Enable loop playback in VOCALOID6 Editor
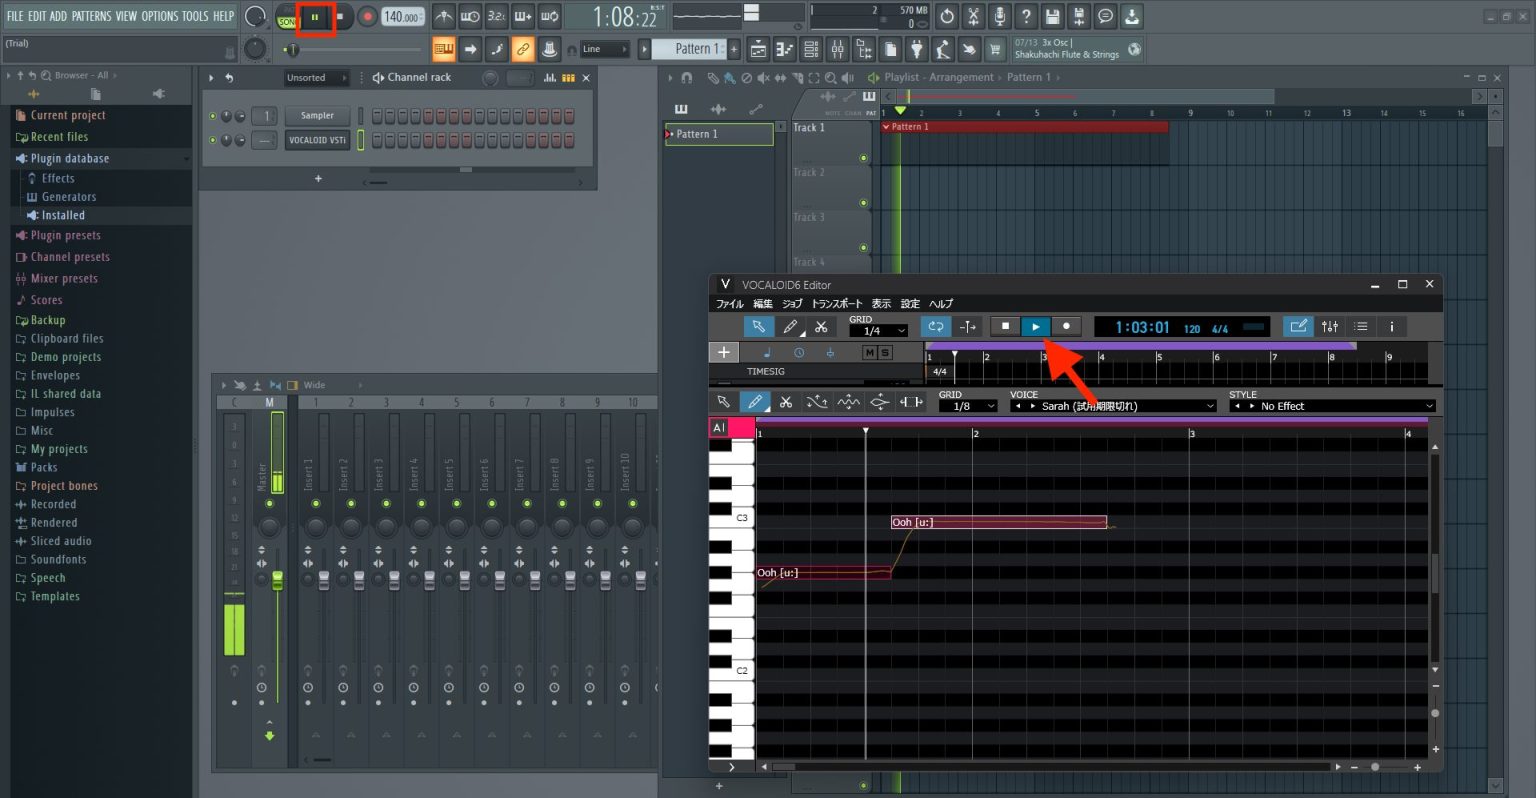This screenshot has height=798, width=1536. coord(936,326)
